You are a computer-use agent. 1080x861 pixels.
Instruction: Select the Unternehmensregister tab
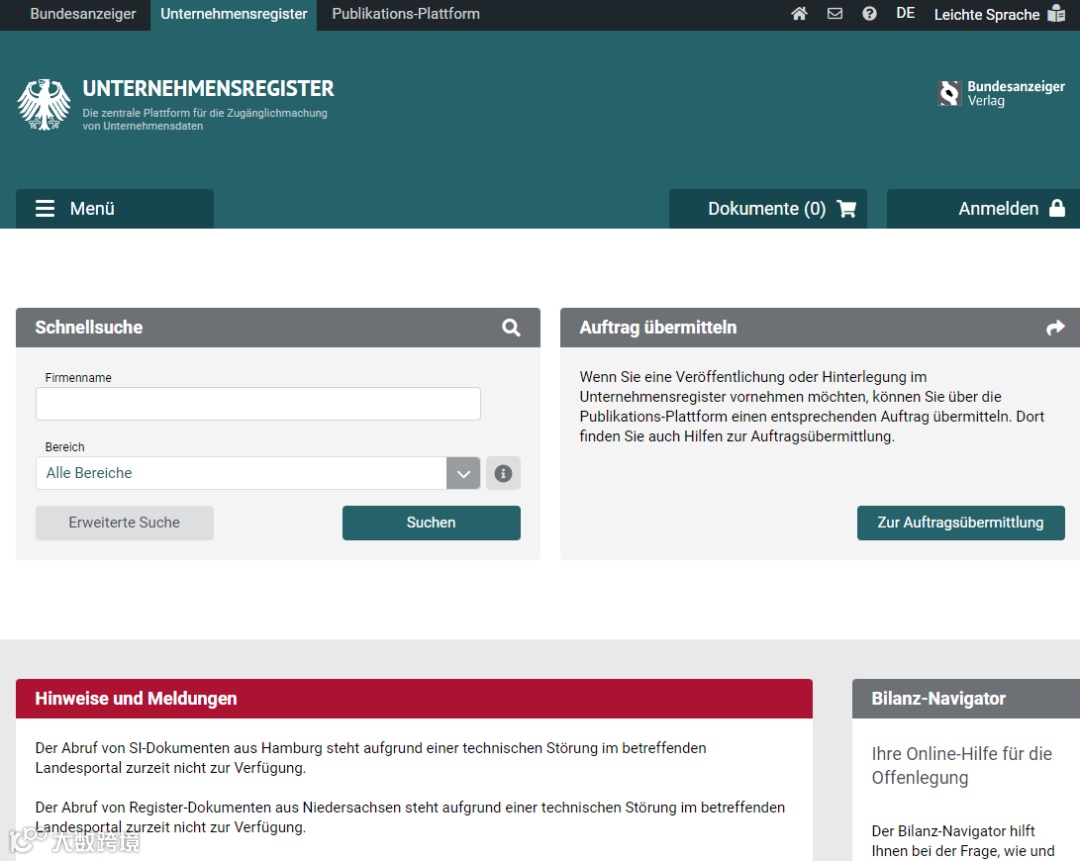coord(233,14)
